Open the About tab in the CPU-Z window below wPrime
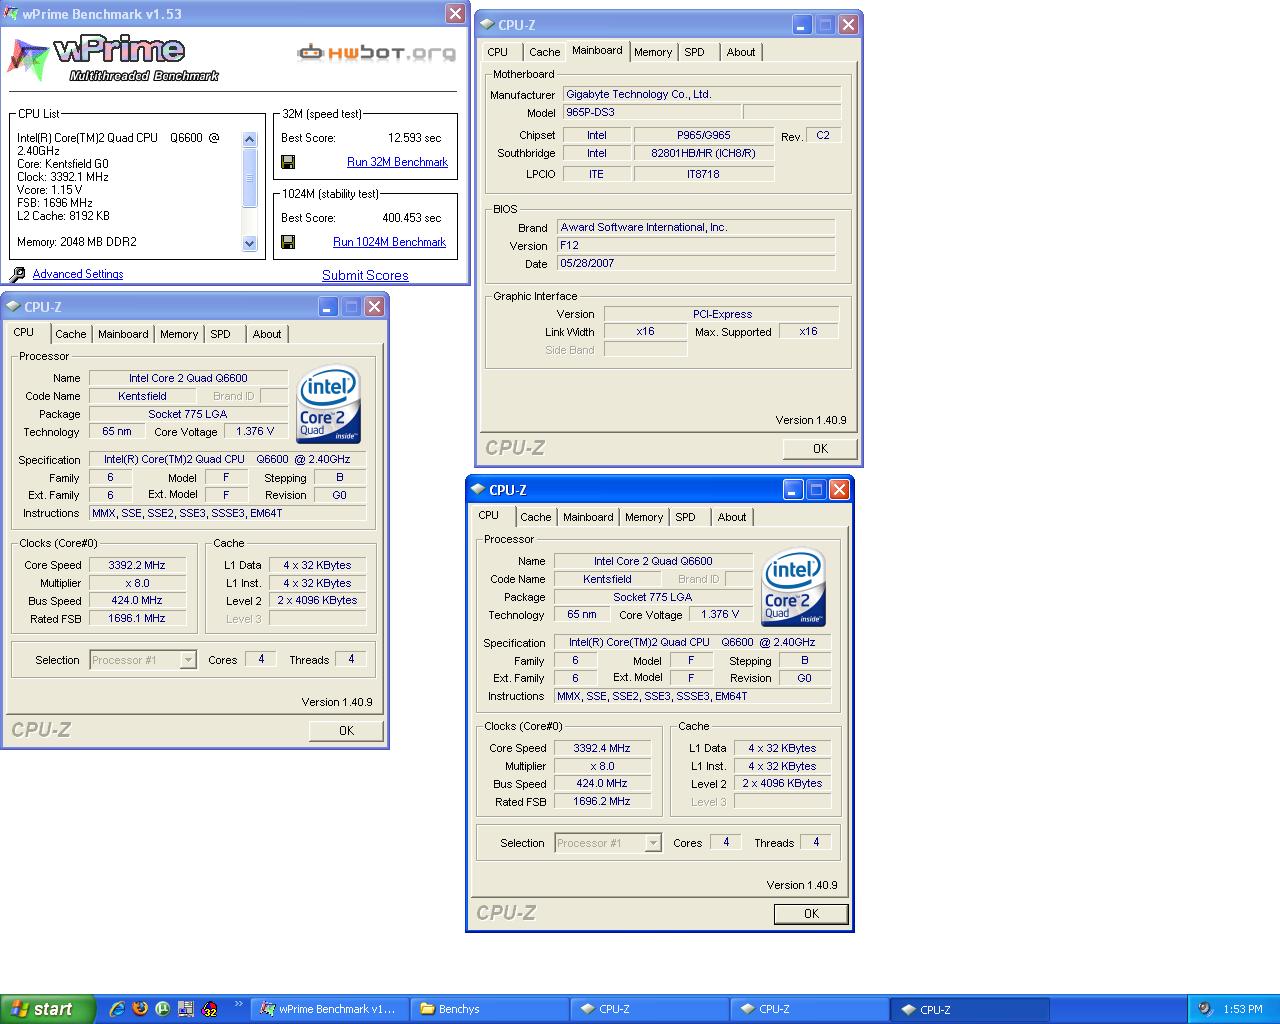 tap(267, 334)
